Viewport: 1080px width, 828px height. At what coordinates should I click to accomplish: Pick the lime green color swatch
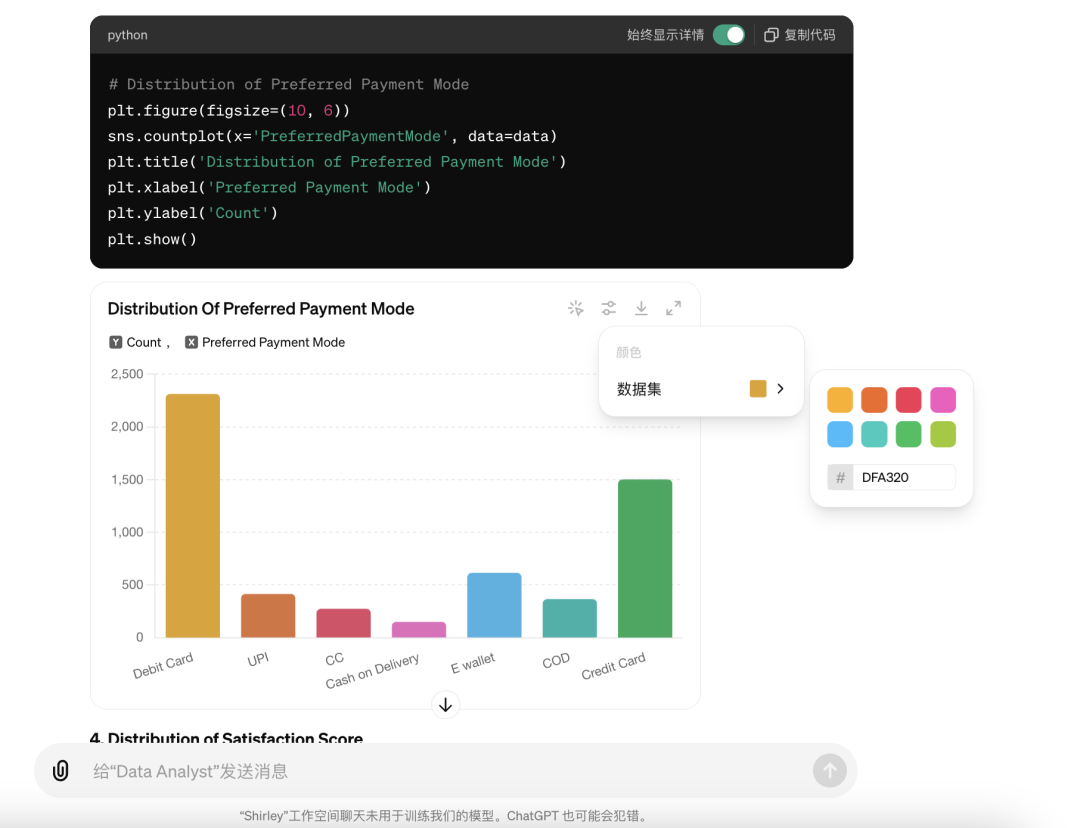[x=943, y=434]
